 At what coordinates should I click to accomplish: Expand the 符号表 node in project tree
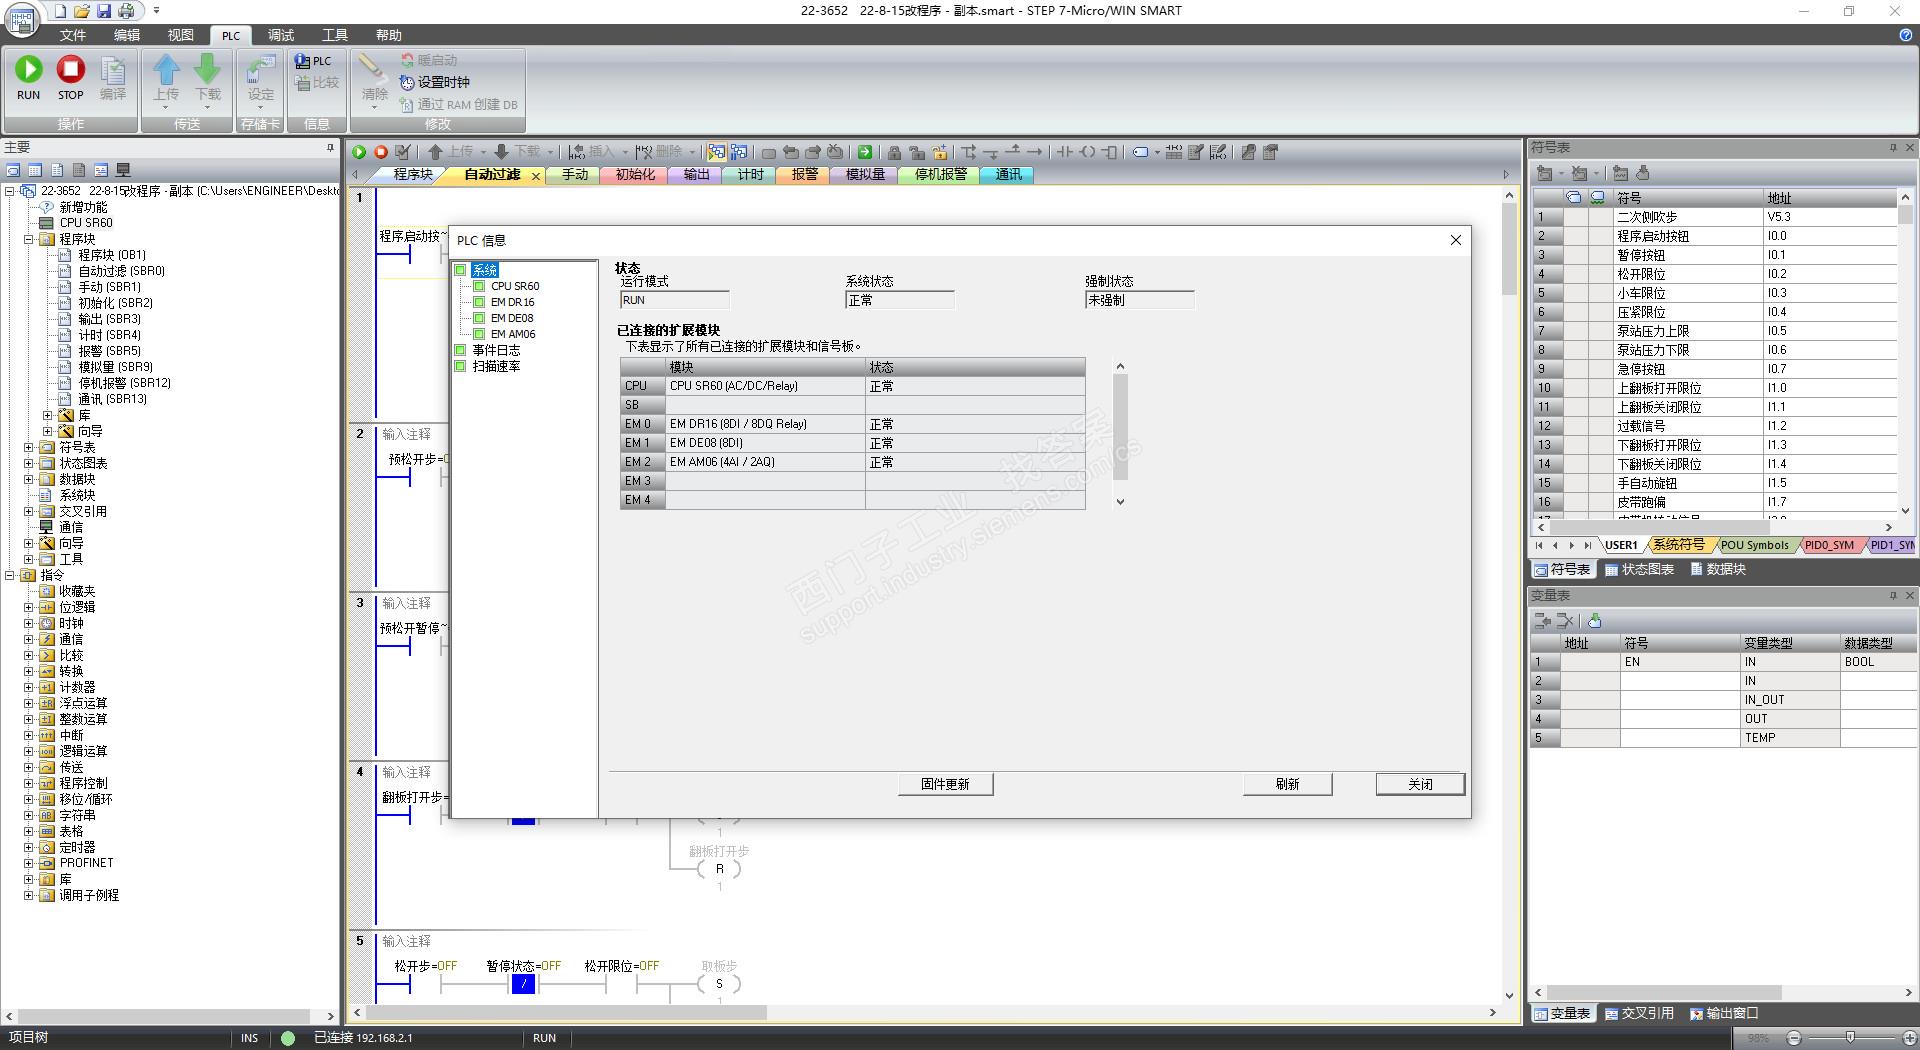(x=28, y=447)
